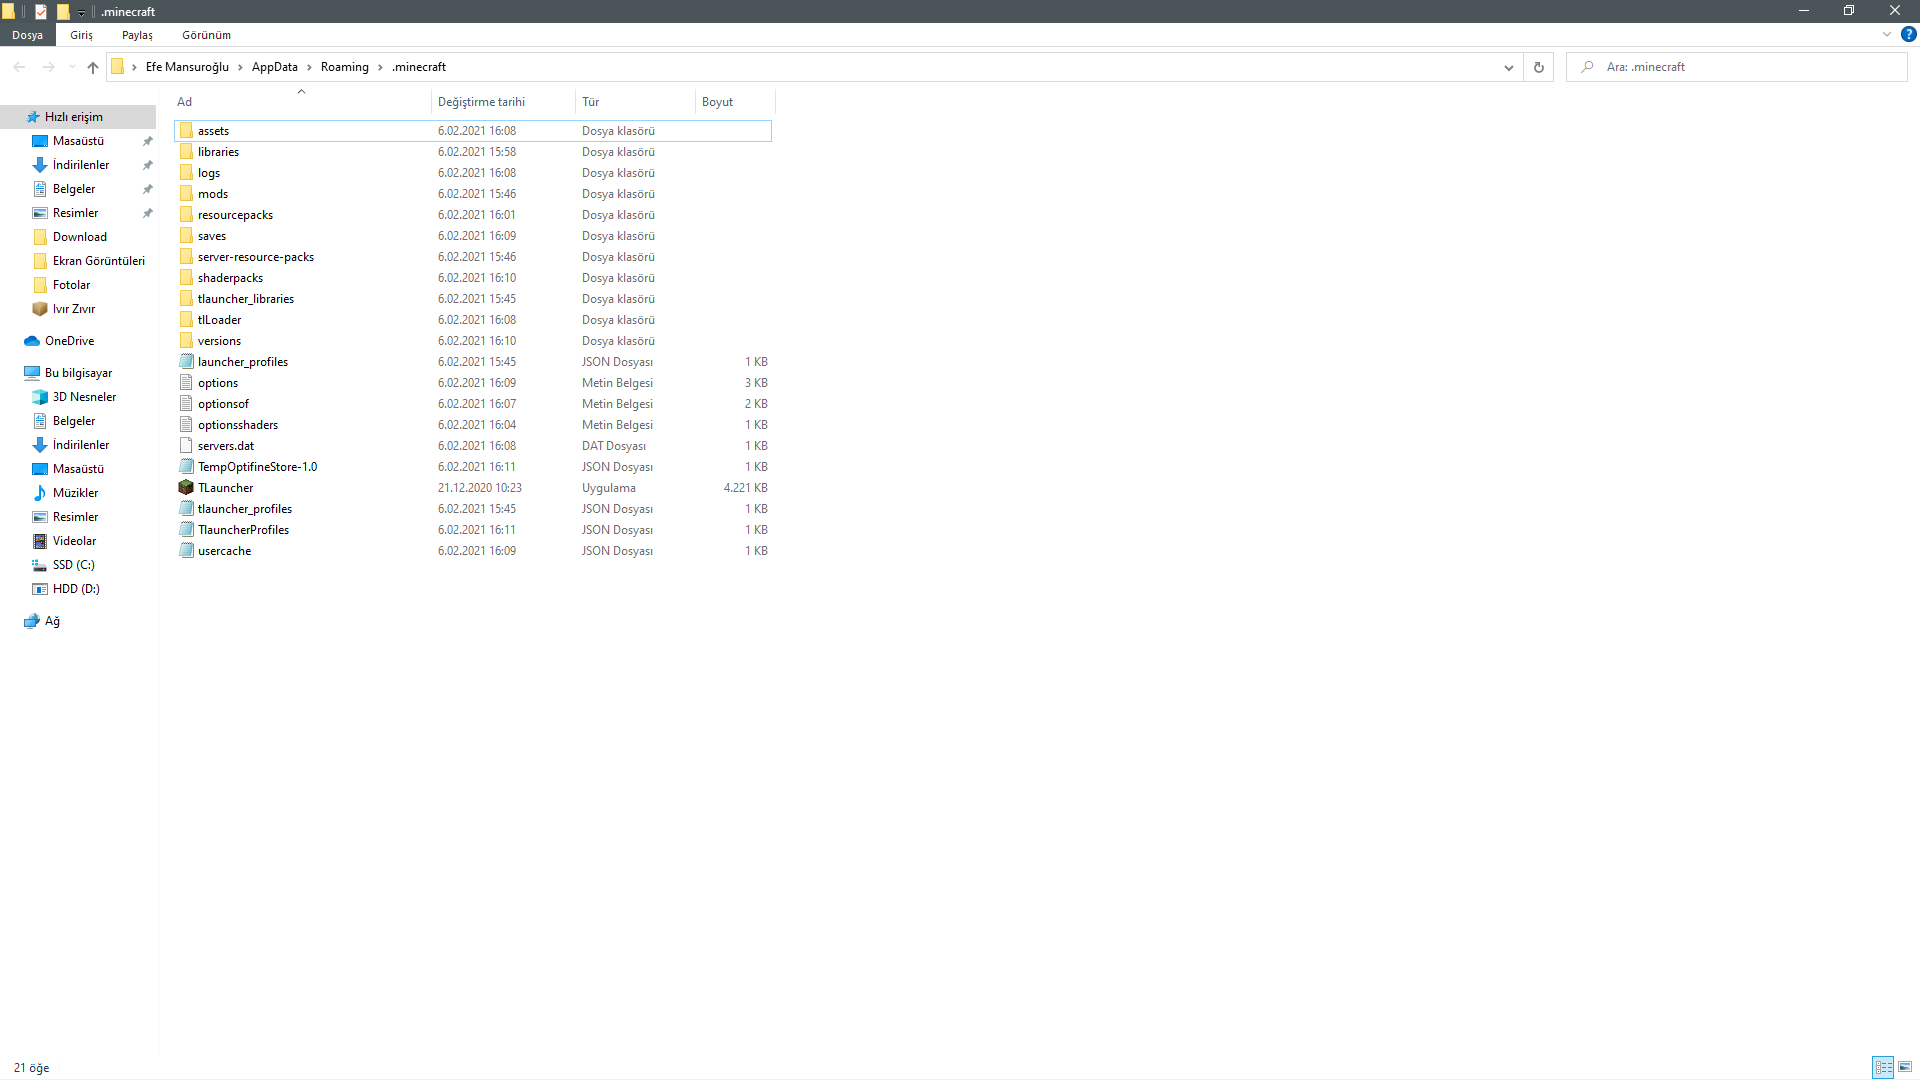This screenshot has height=1080, width=1920.
Task: Open pinned Masaüstü under Hızlı erişim
Action: pos(78,141)
